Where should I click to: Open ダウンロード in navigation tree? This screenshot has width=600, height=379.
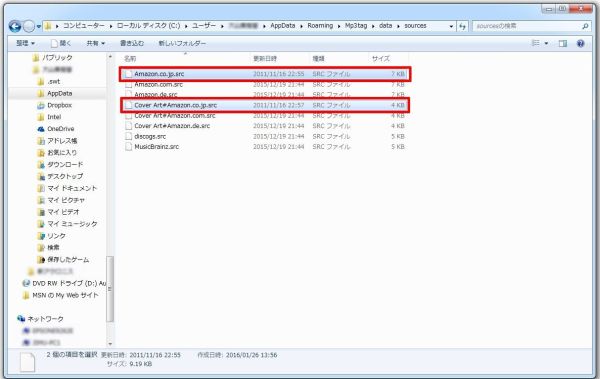65,165
